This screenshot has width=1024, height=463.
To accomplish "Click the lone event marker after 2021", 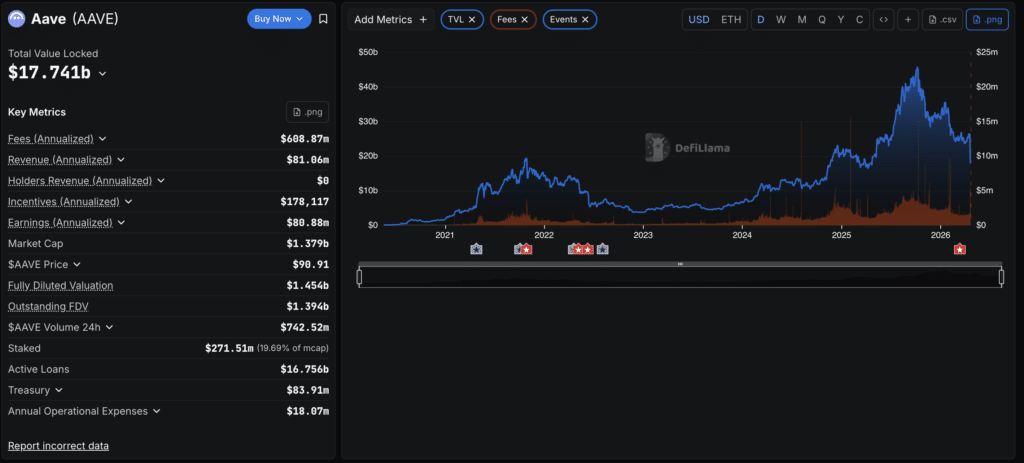I will click(x=476, y=249).
